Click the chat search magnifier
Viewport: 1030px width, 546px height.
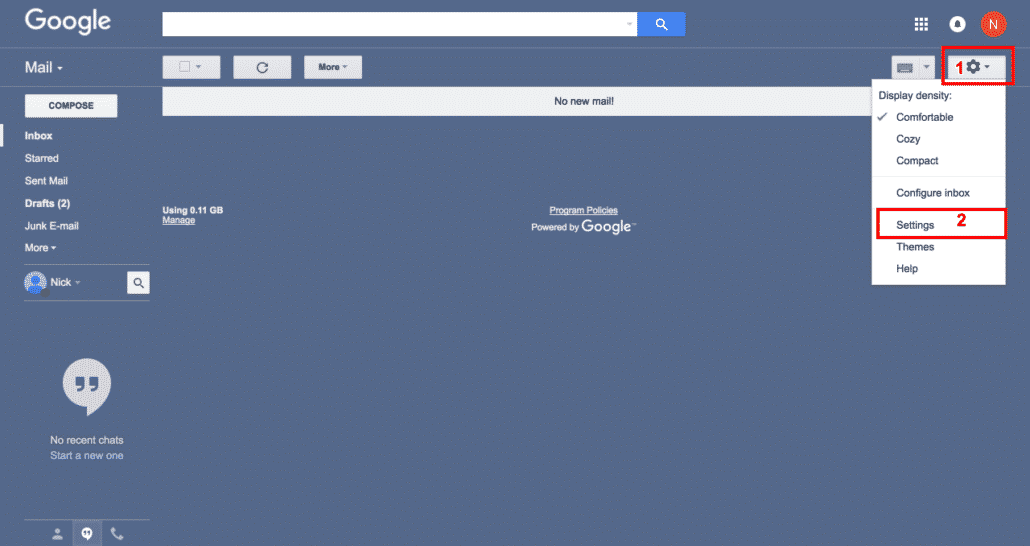click(138, 283)
